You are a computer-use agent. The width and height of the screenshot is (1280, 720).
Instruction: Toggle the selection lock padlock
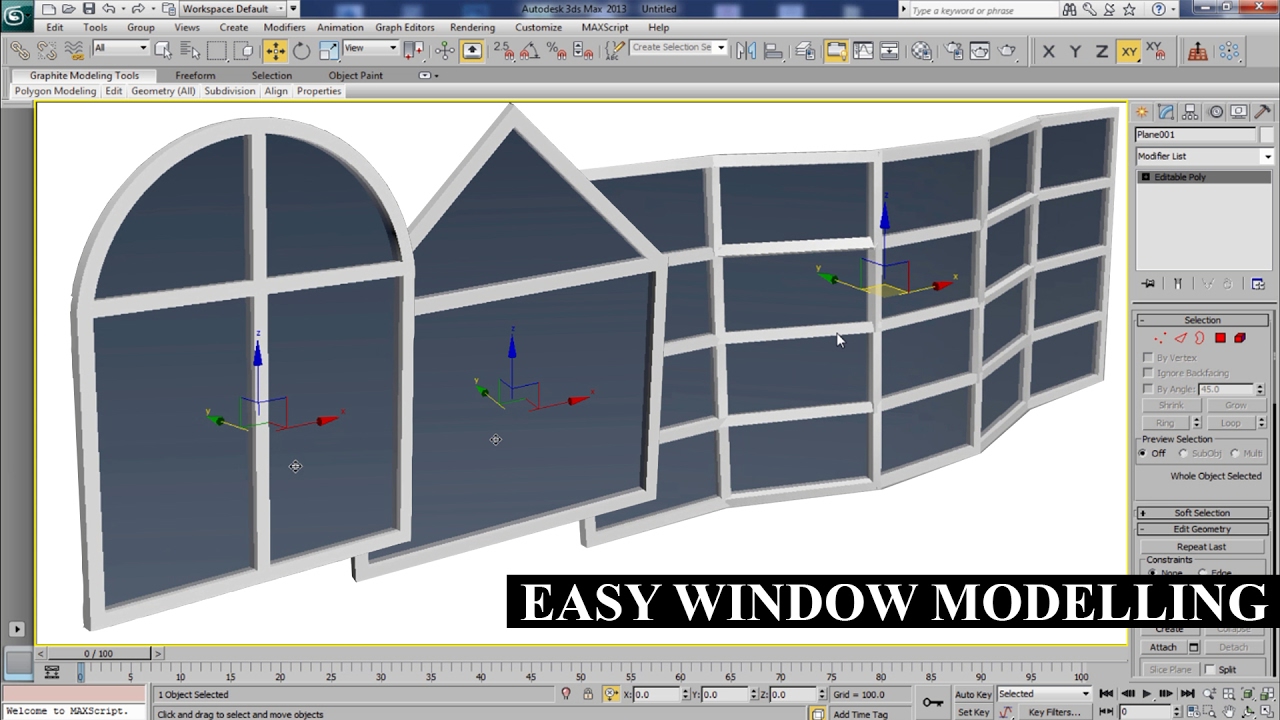click(x=587, y=694)
